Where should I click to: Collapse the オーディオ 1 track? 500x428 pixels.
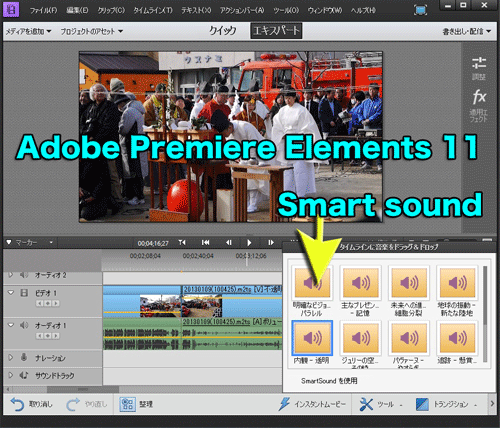point(11,325)
